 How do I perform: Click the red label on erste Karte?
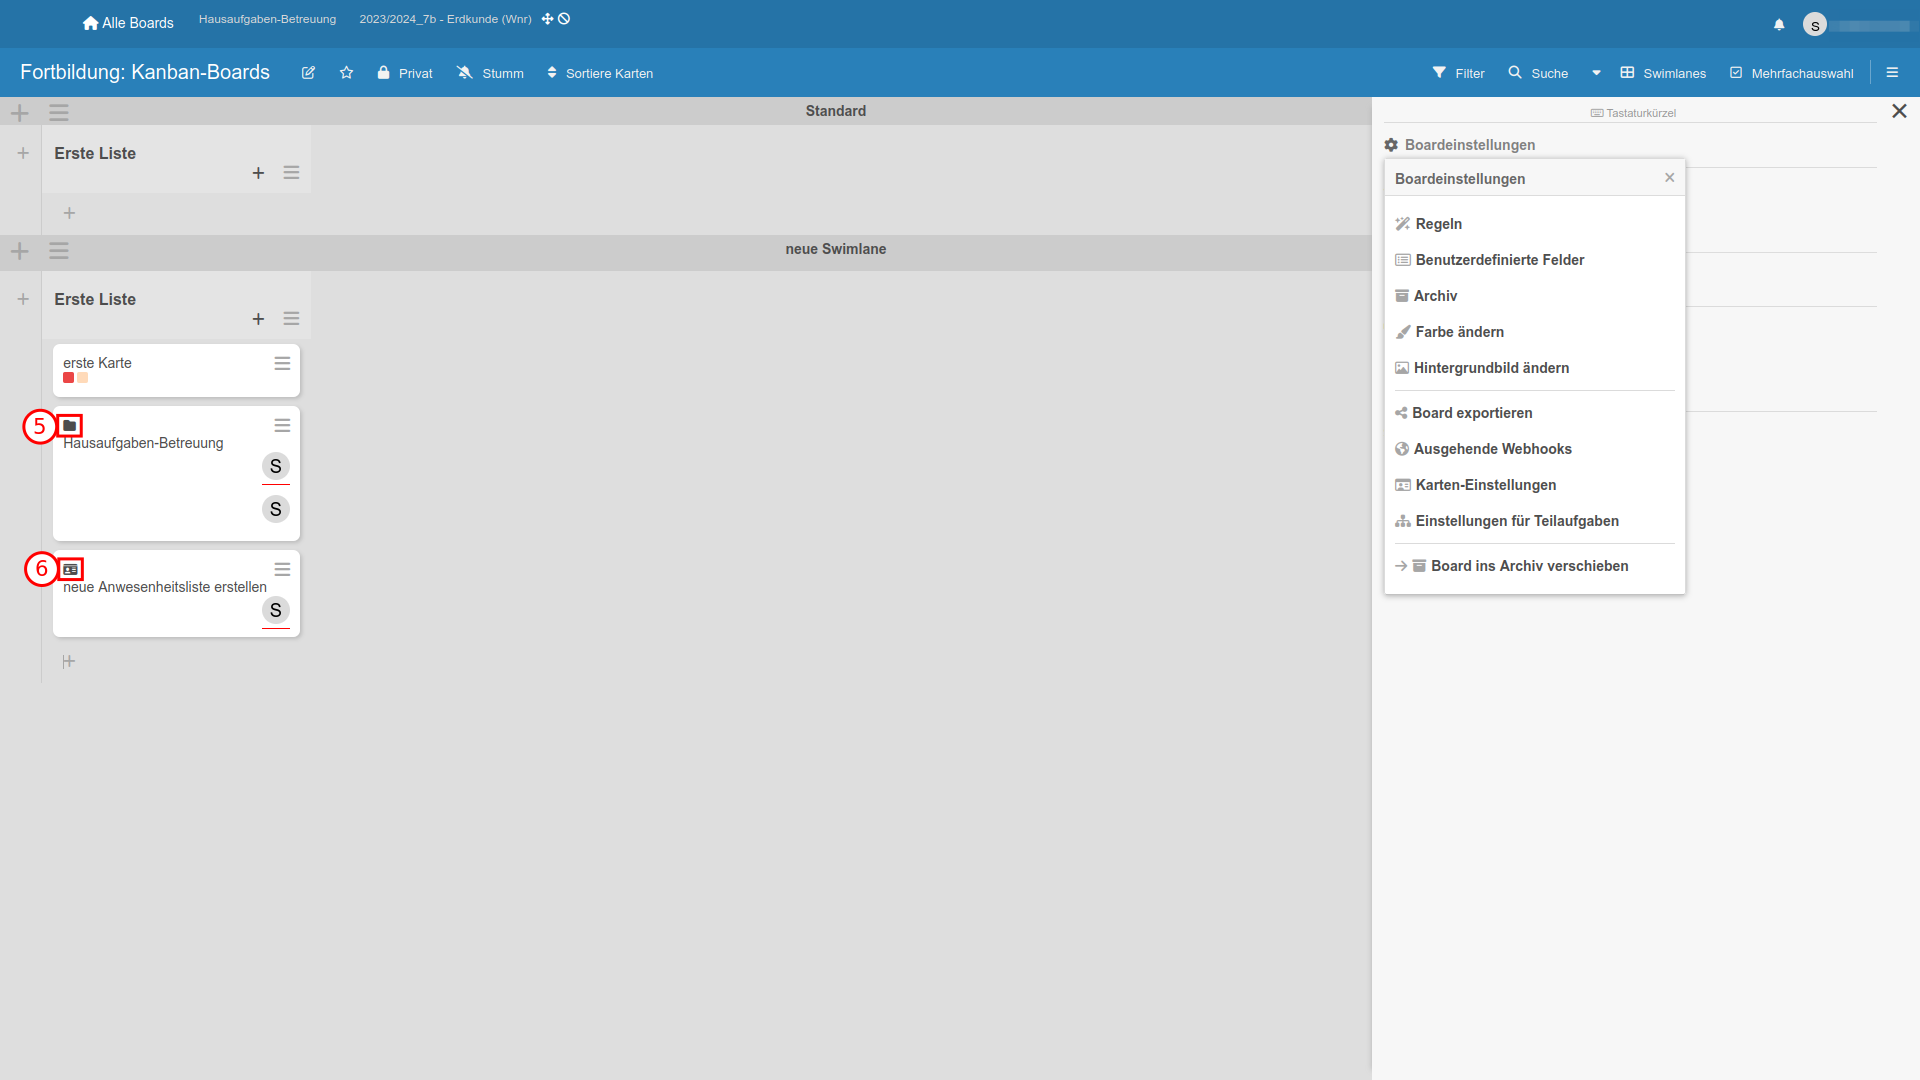coord(68,378)
